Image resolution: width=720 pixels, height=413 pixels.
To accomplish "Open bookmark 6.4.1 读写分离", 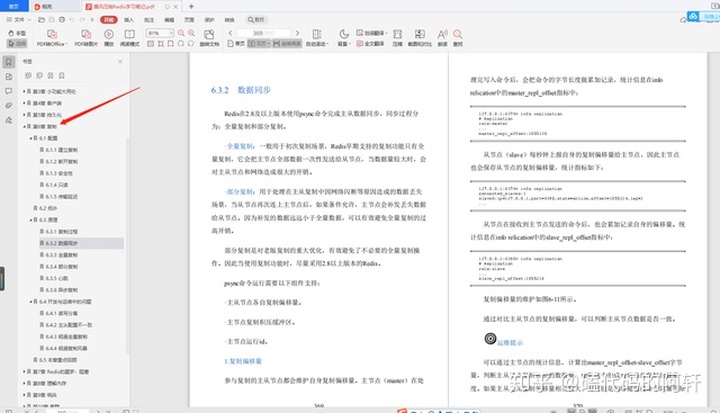I will point(59,313).
